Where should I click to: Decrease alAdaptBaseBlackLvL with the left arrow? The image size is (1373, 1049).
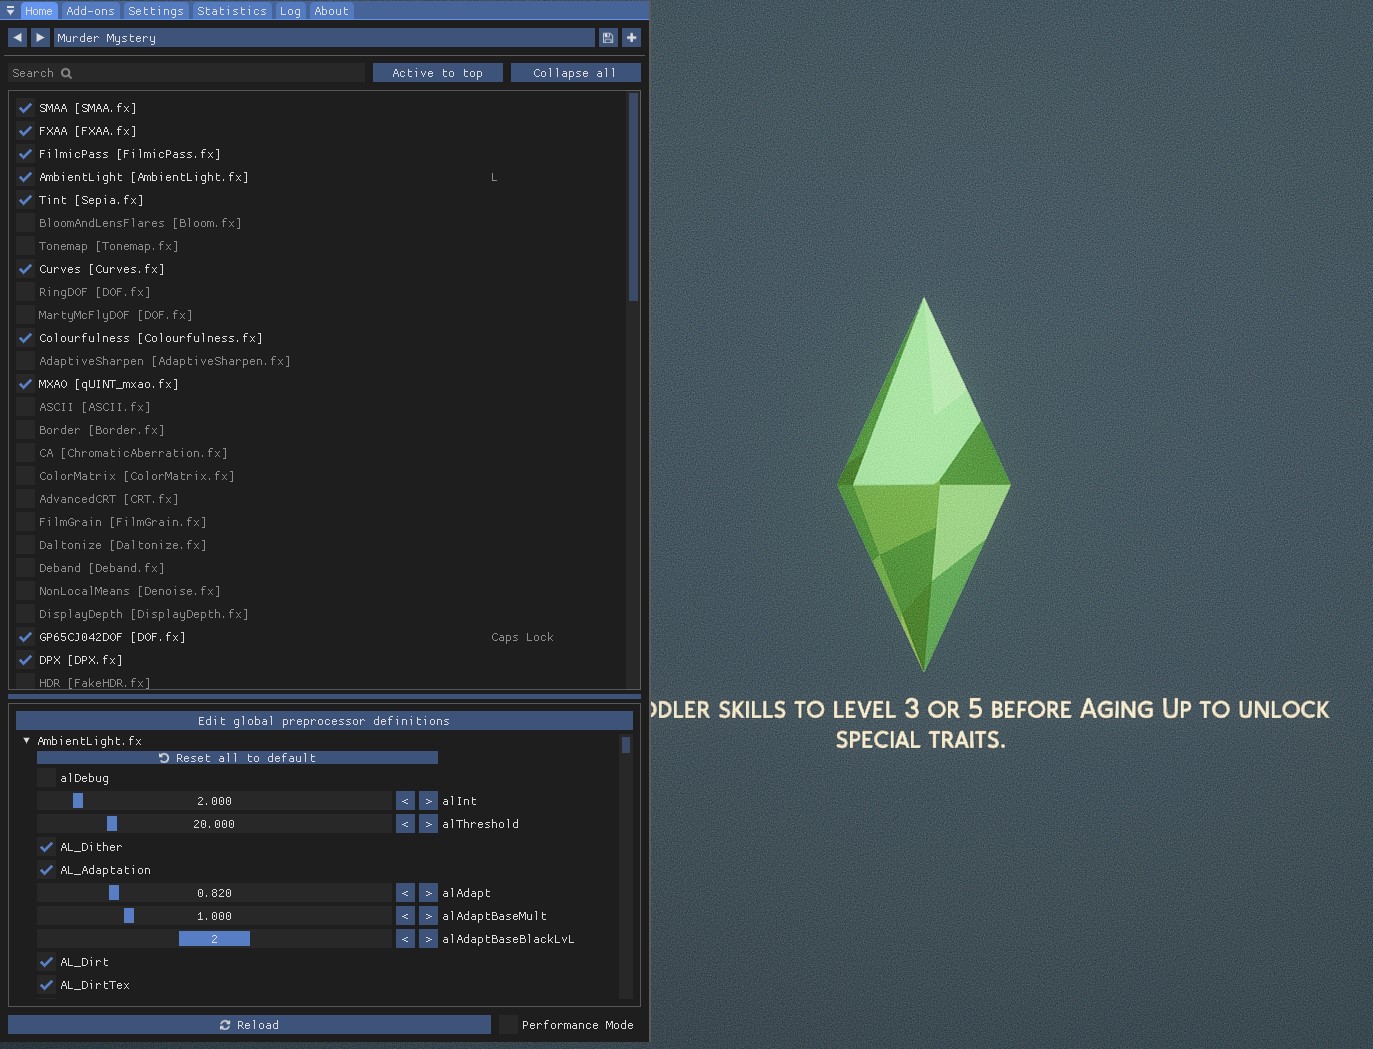[405, 939]
